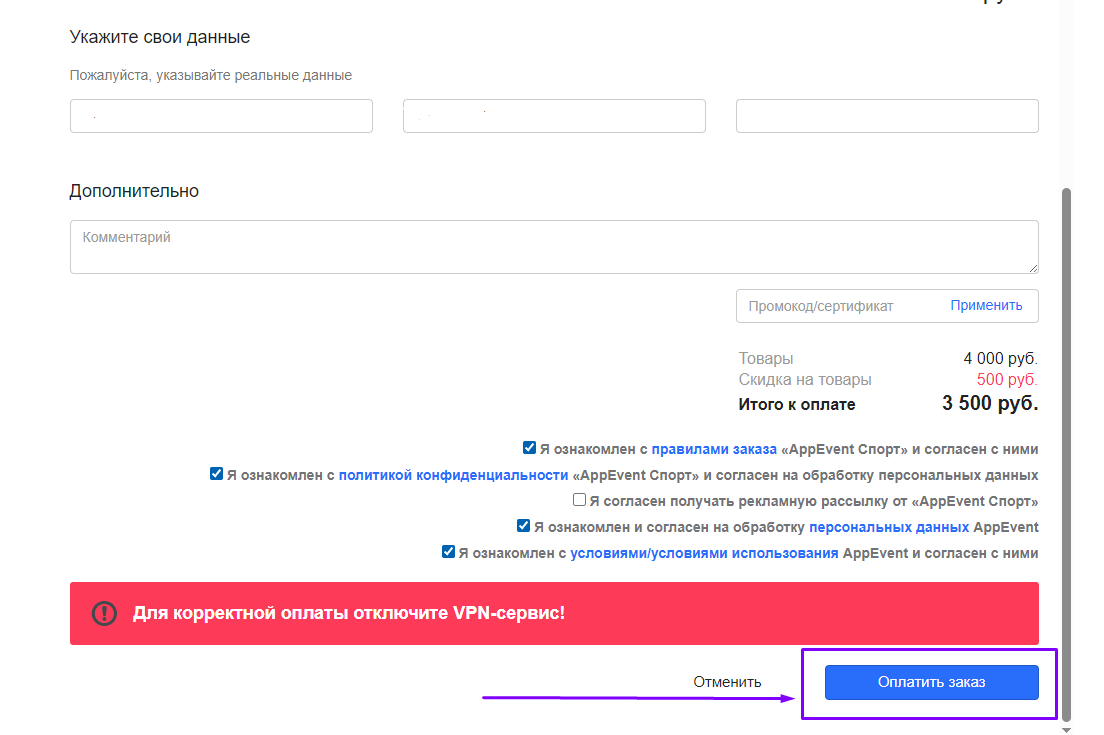Click the scrollbar down arrow
The image size is (1104, 735).
(x=1066, y=729)
